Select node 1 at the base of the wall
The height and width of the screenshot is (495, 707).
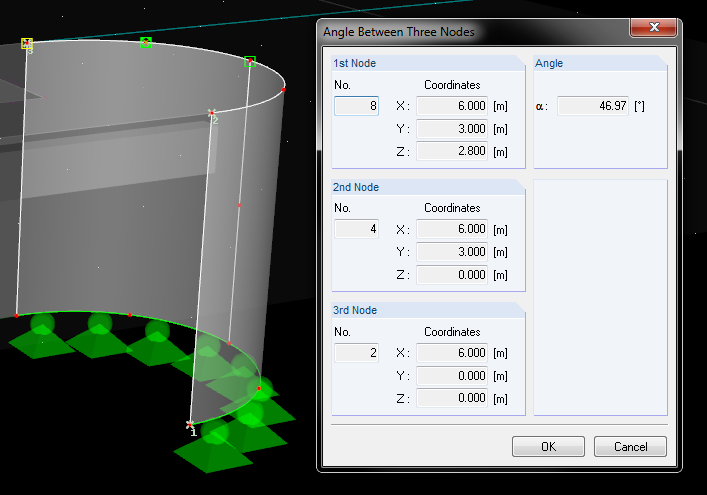[x=190, y=424]
